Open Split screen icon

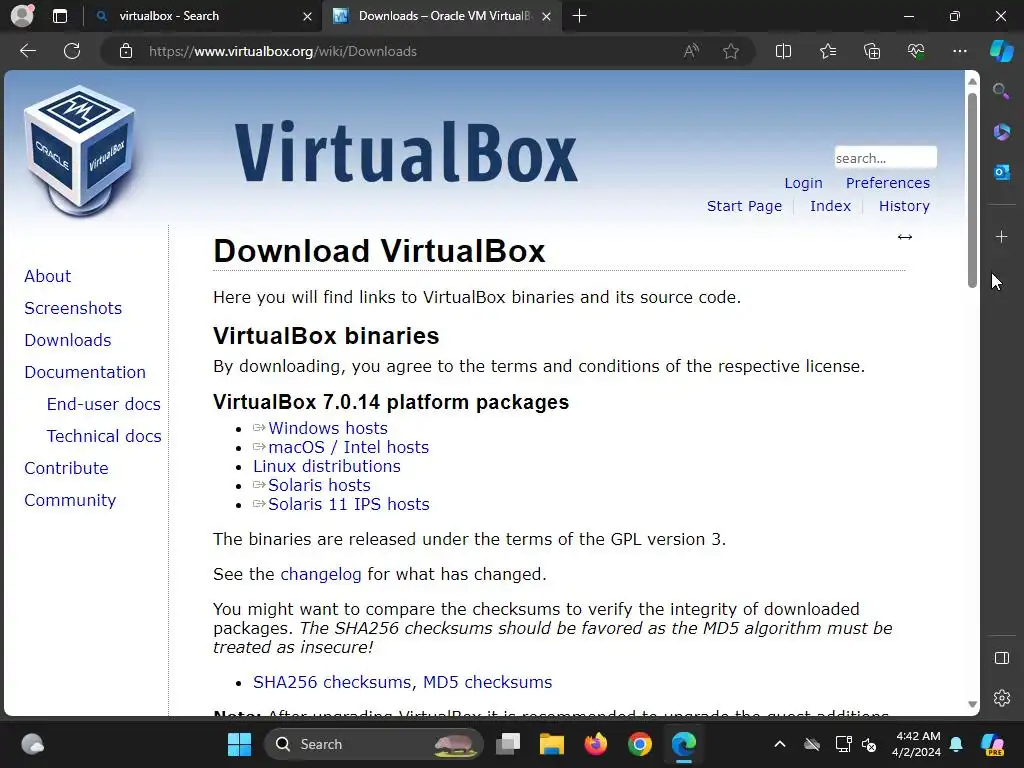point(783,51)
